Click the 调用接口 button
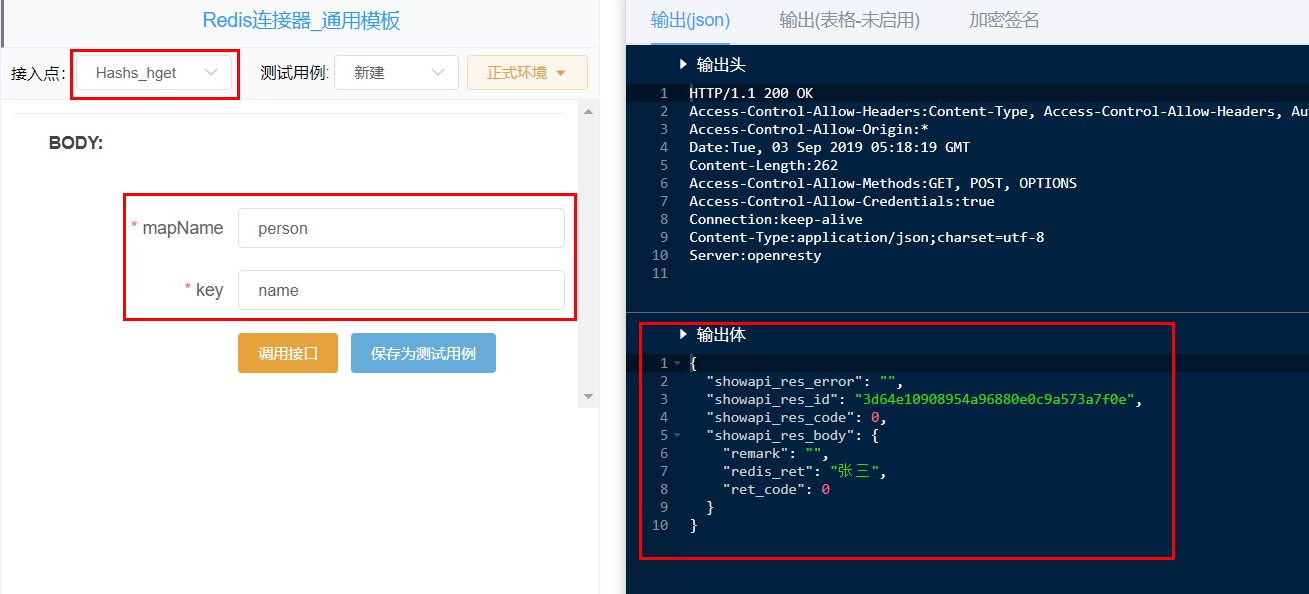The width and height of the screenshot is (1309, 594). (288, 353)
